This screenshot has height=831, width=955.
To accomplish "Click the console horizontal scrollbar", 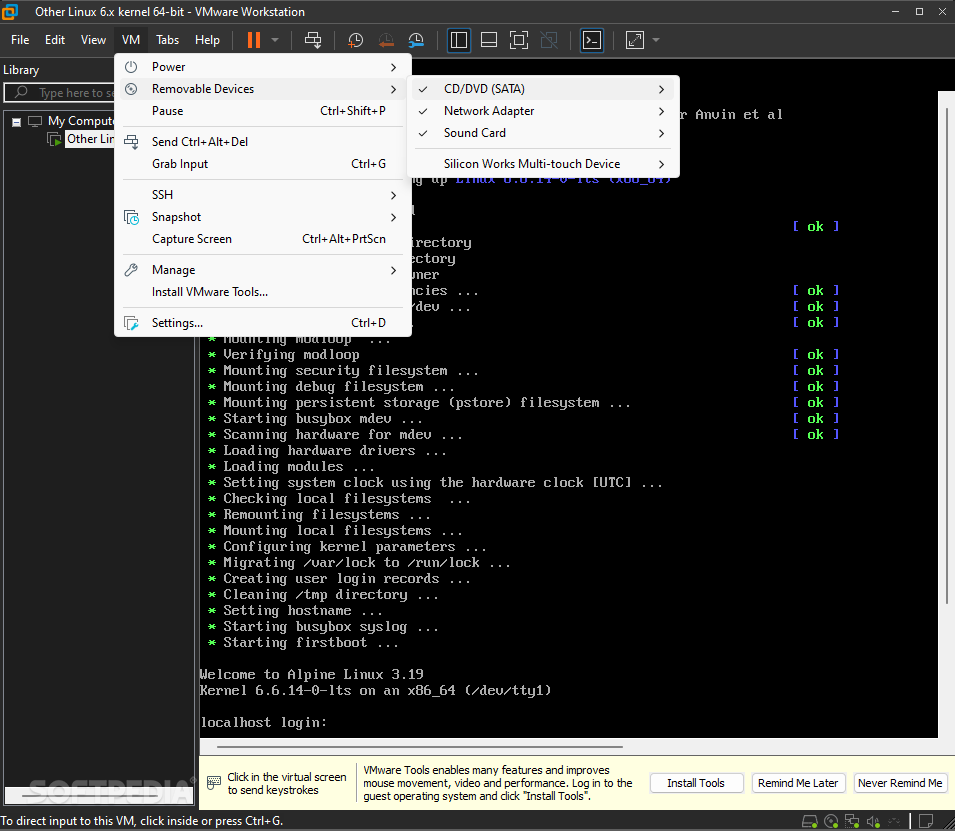I will (x=420, y=746).
